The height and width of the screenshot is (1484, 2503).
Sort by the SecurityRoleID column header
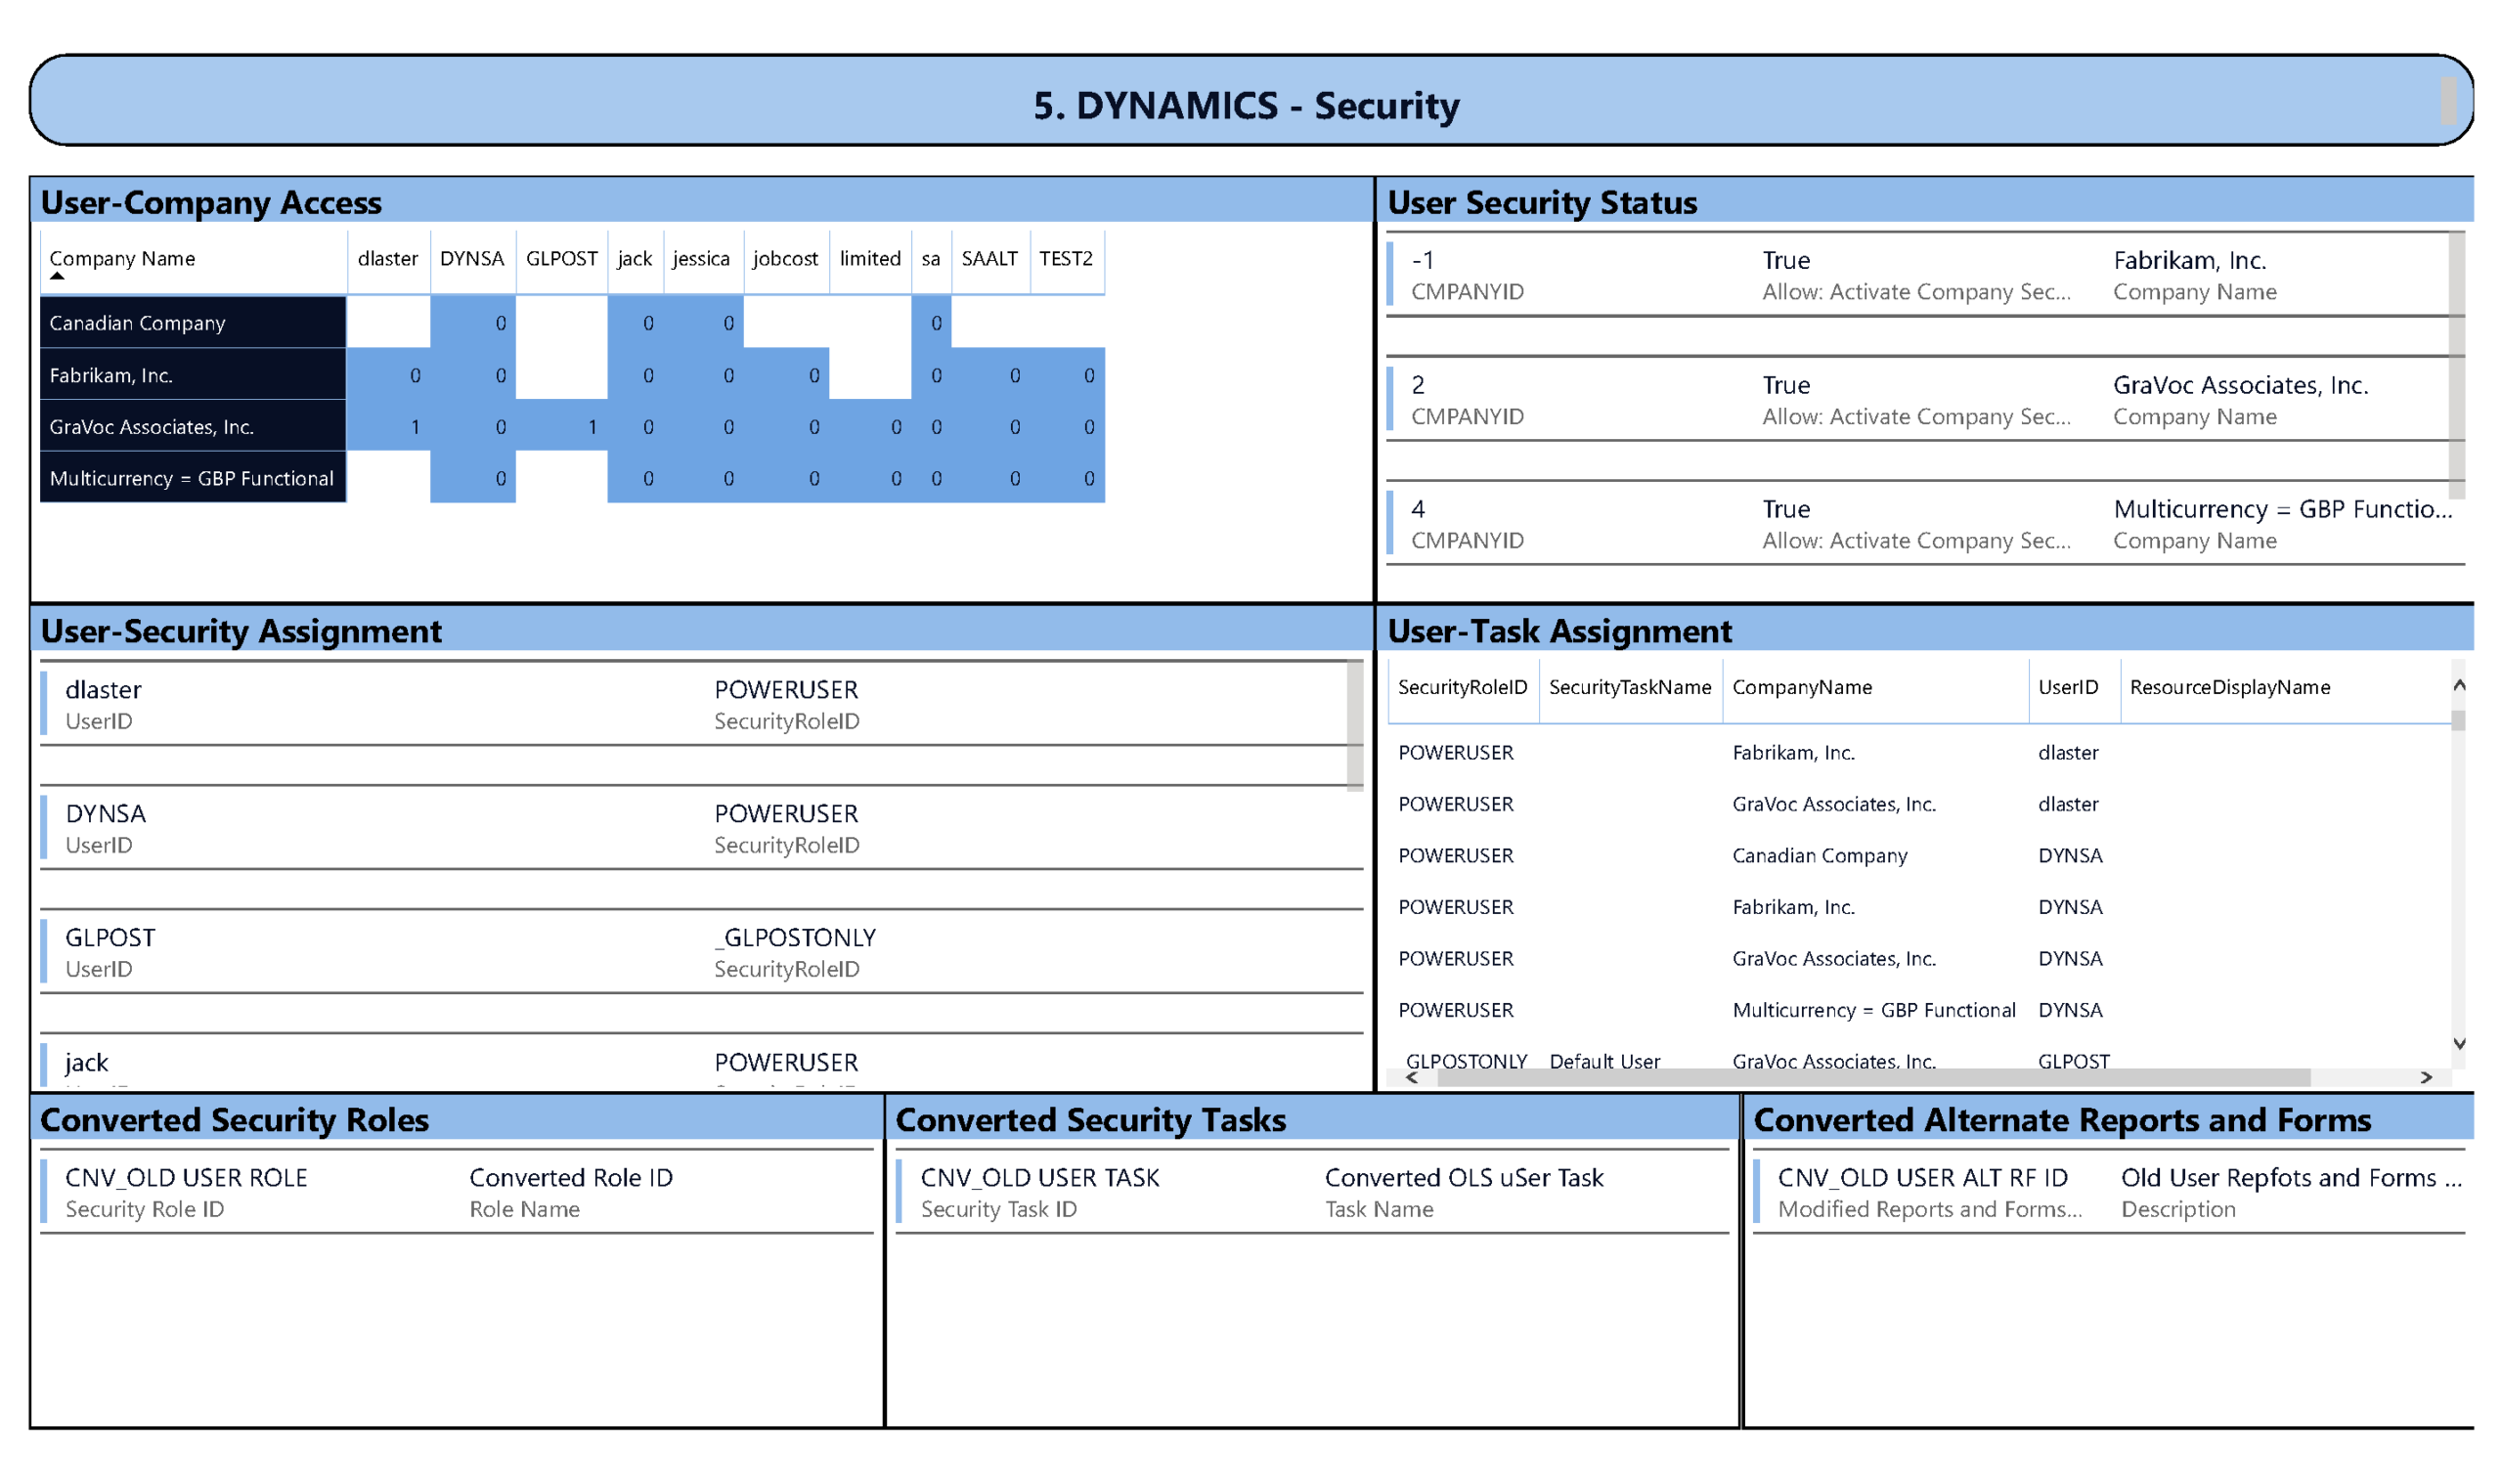click(x=1461, y=688)
